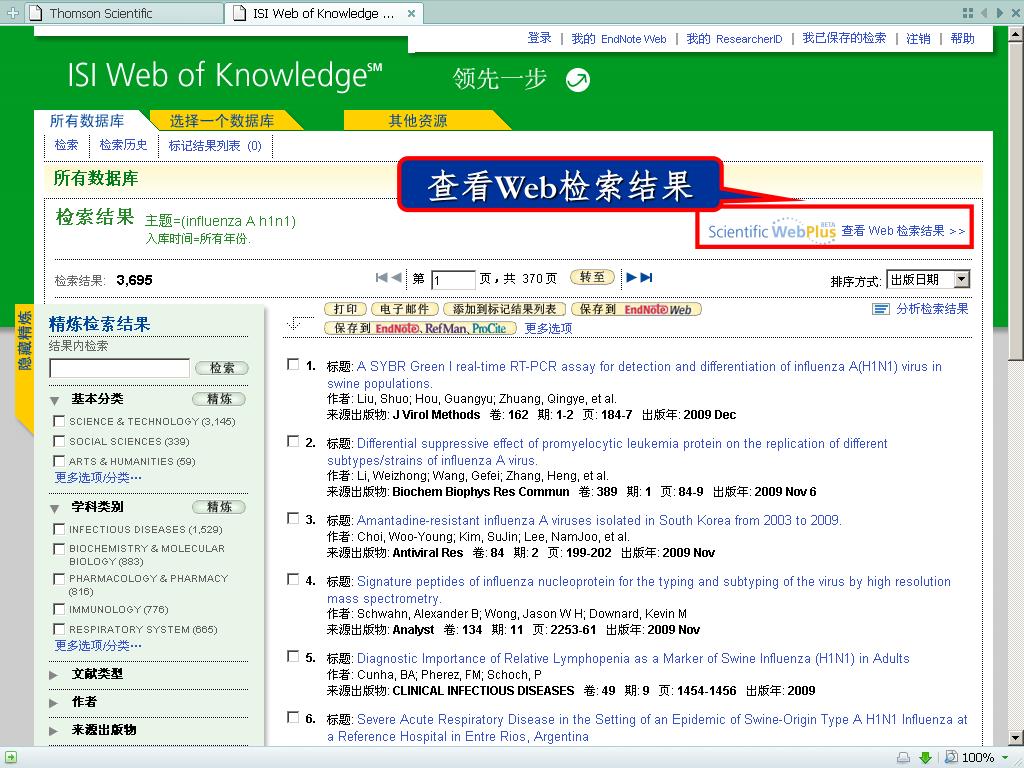
Task: Expand the 作者 section
Action: [54, 703]
